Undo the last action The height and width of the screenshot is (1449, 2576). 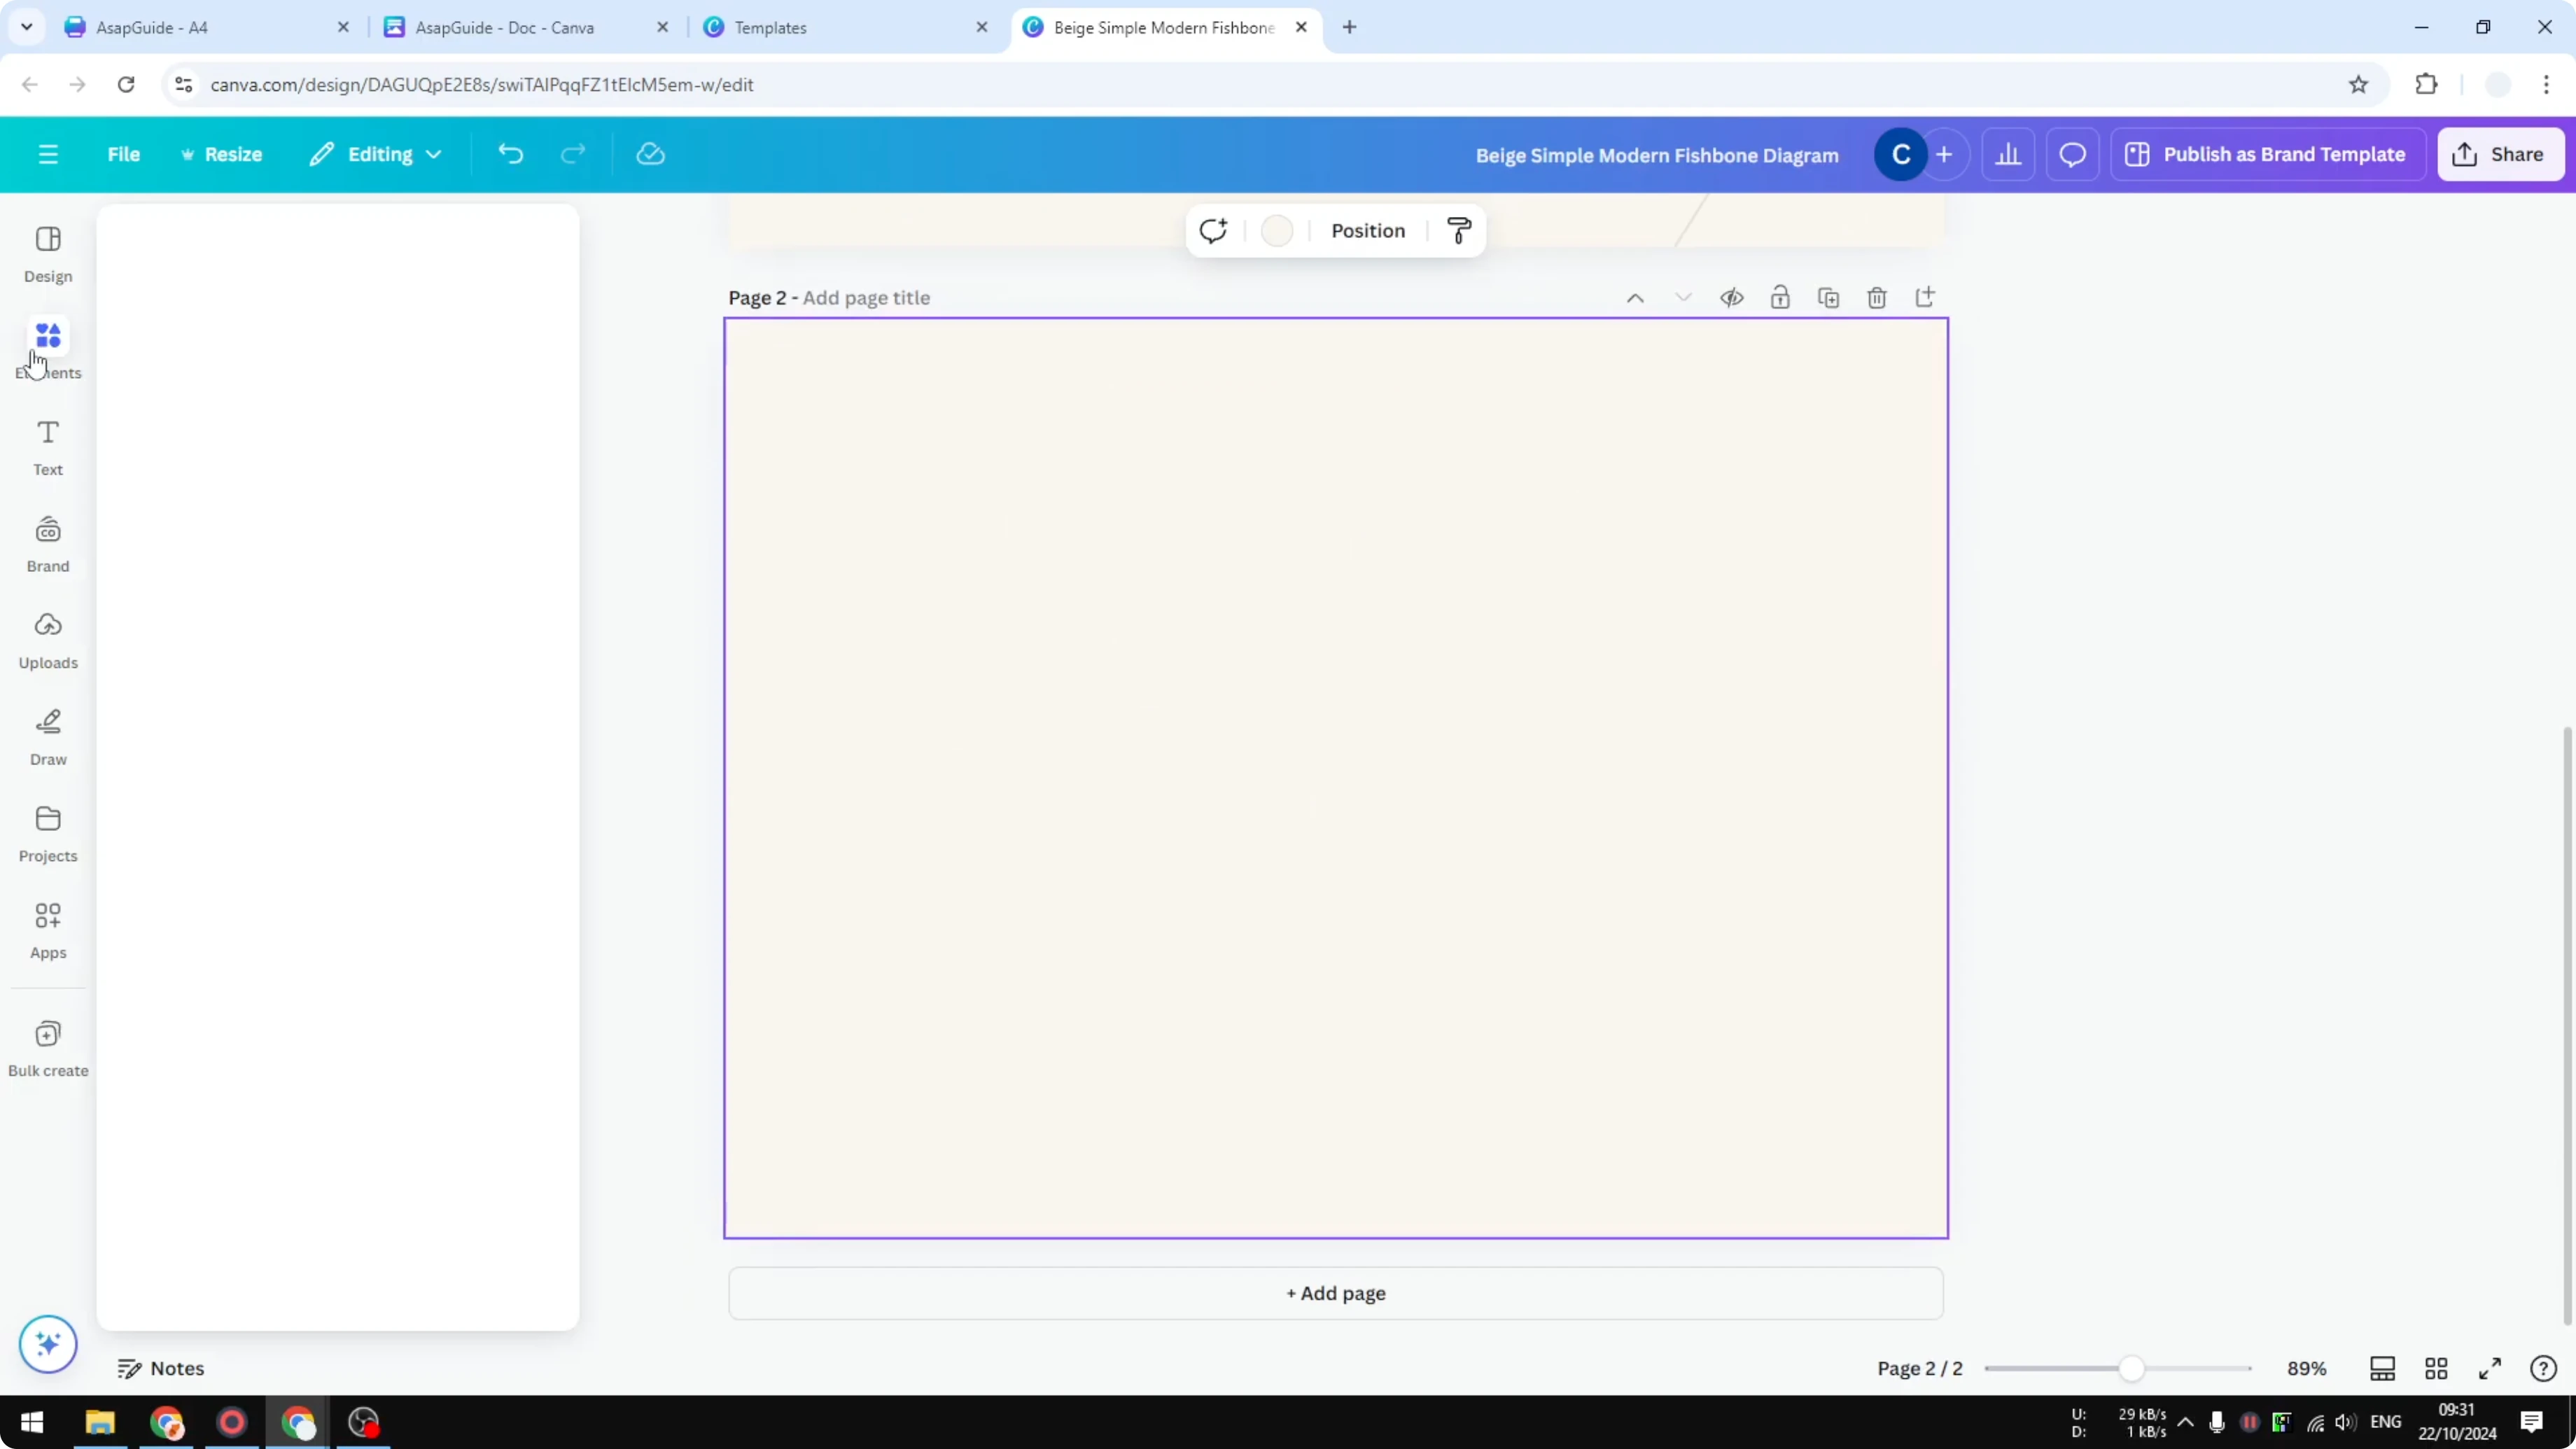[511, 153]
